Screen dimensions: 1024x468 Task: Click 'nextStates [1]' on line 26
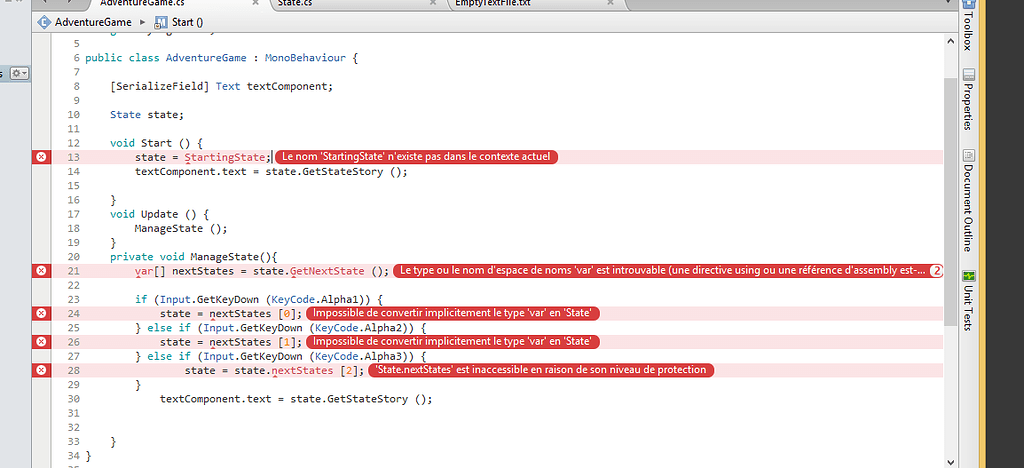click(253, 342)
